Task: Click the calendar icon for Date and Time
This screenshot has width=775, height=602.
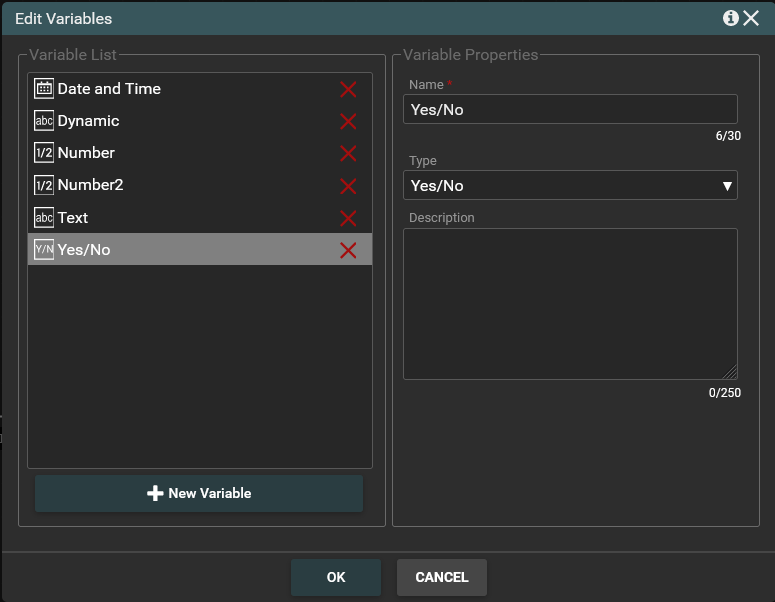Action: (44, 89)
